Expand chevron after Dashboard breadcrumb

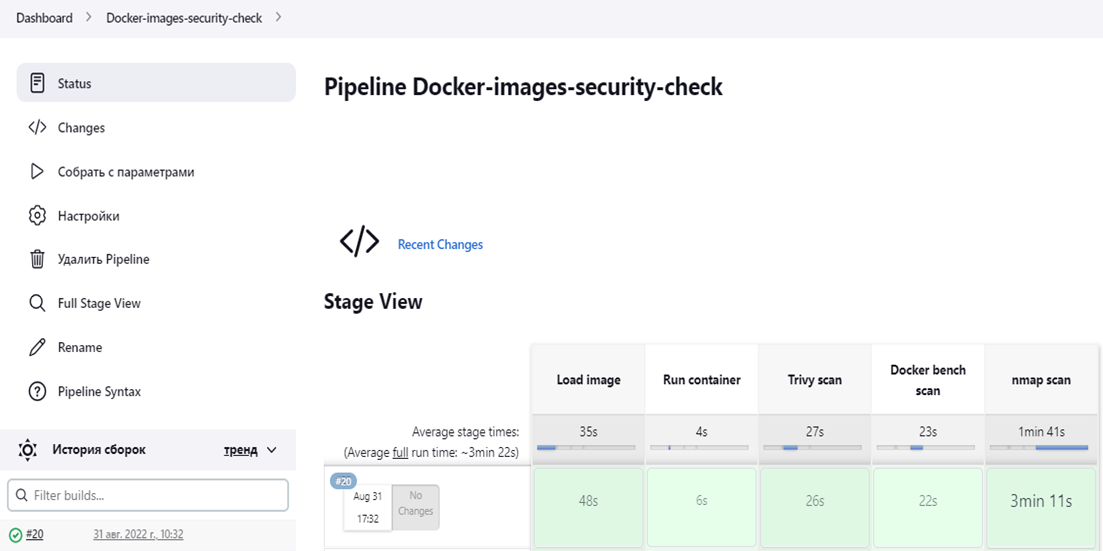[x=89, y=18]
